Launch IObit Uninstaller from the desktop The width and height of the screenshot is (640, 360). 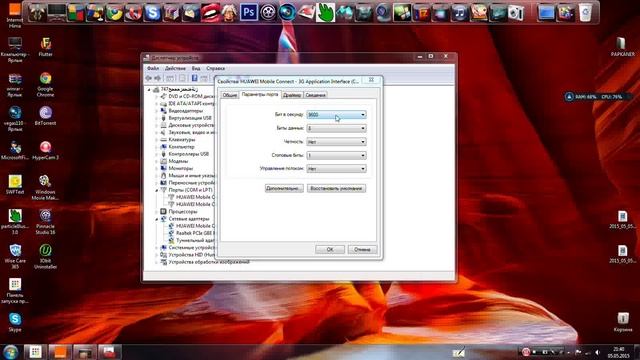tap(46, 256)
